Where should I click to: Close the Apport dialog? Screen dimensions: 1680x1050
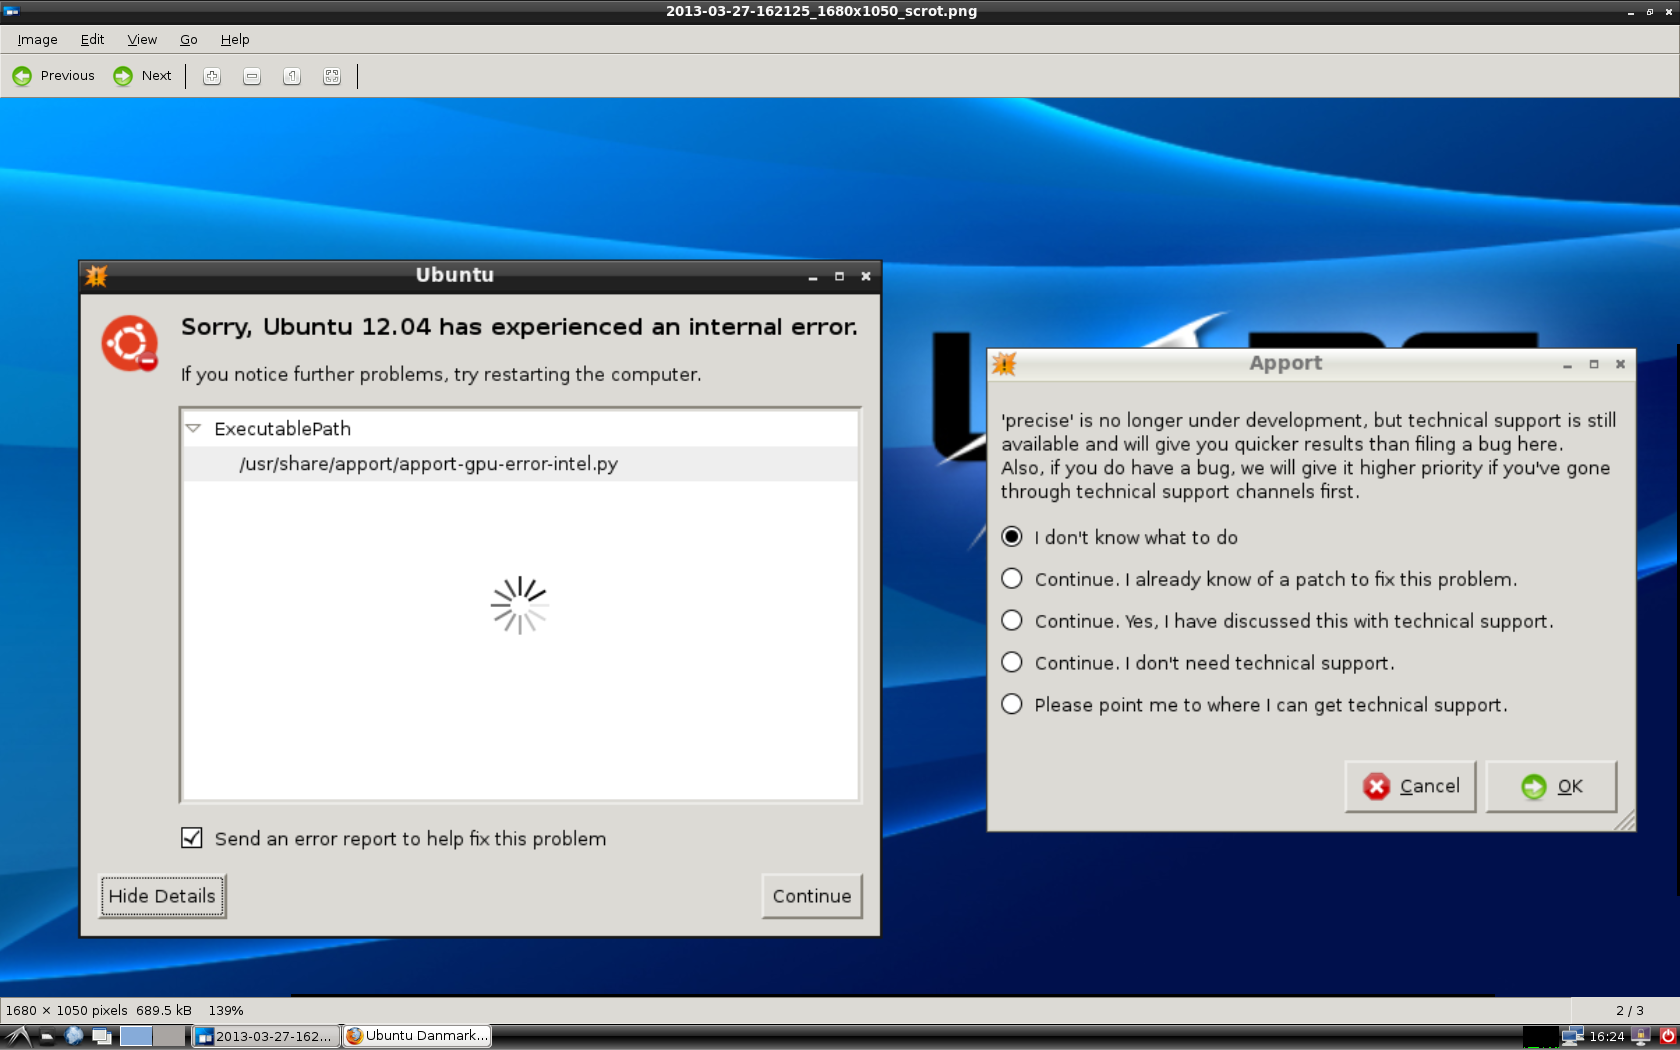tap(1621, 365)
